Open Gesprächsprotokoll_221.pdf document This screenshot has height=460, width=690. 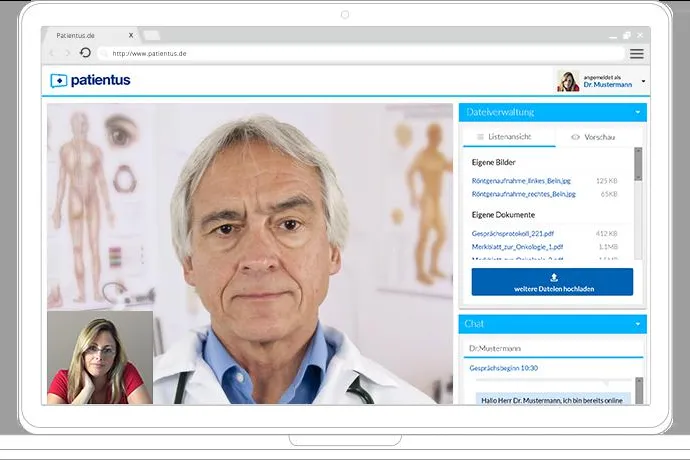pos(513,234)
